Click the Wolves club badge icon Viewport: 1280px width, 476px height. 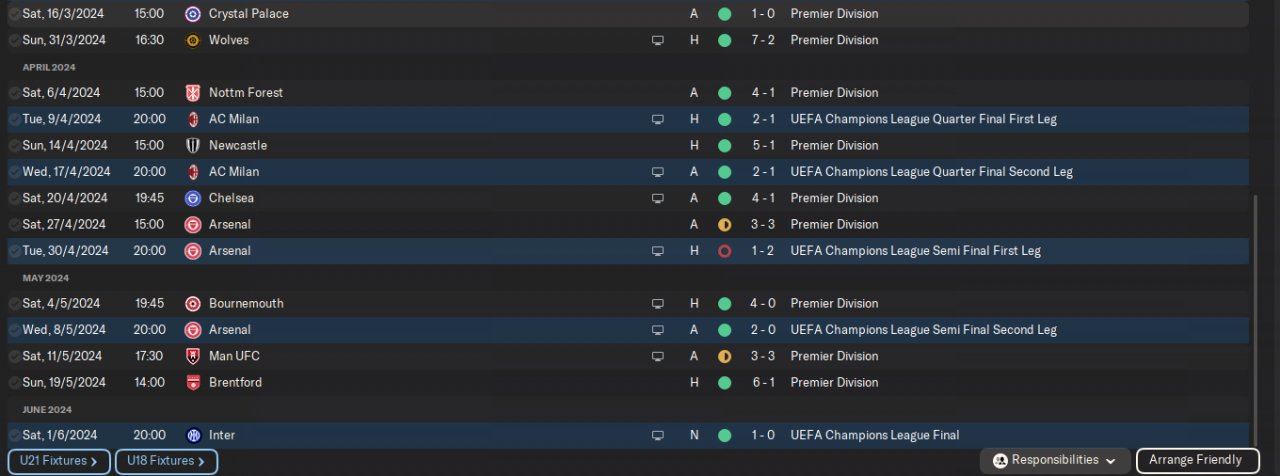click(193, 40)
